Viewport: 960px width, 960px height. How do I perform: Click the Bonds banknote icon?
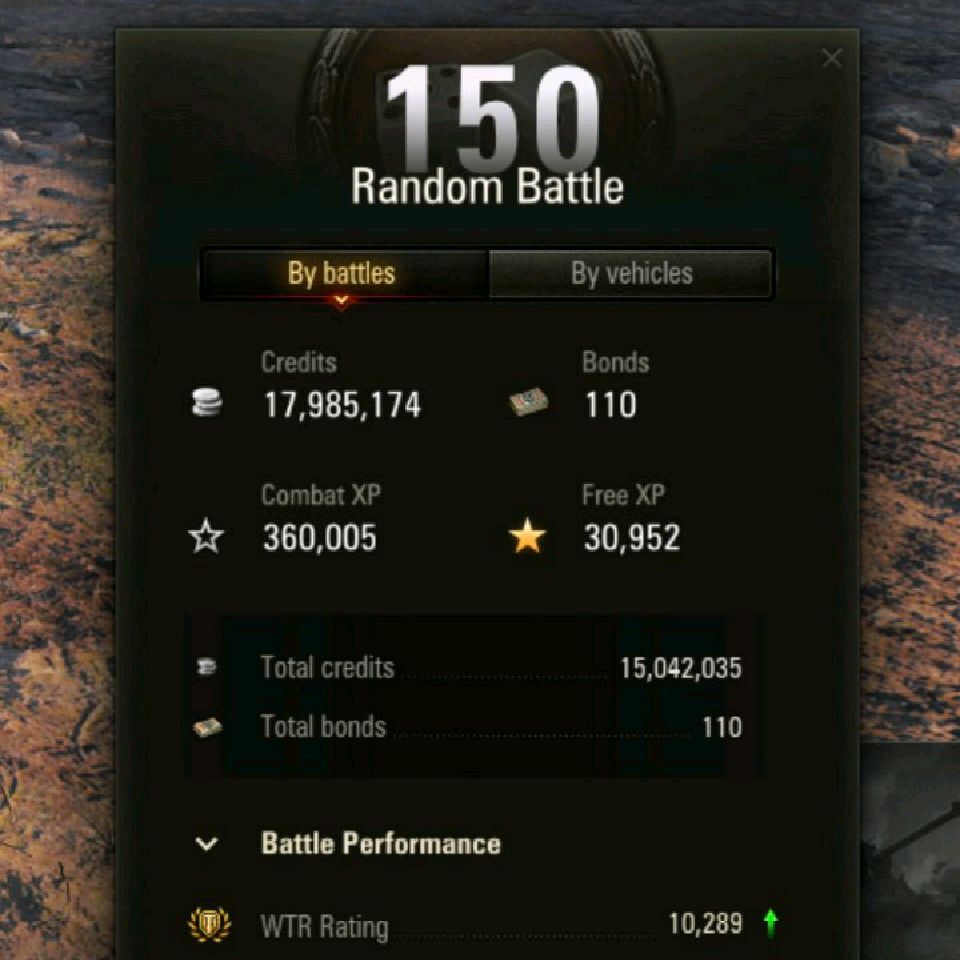pos(528,402)
